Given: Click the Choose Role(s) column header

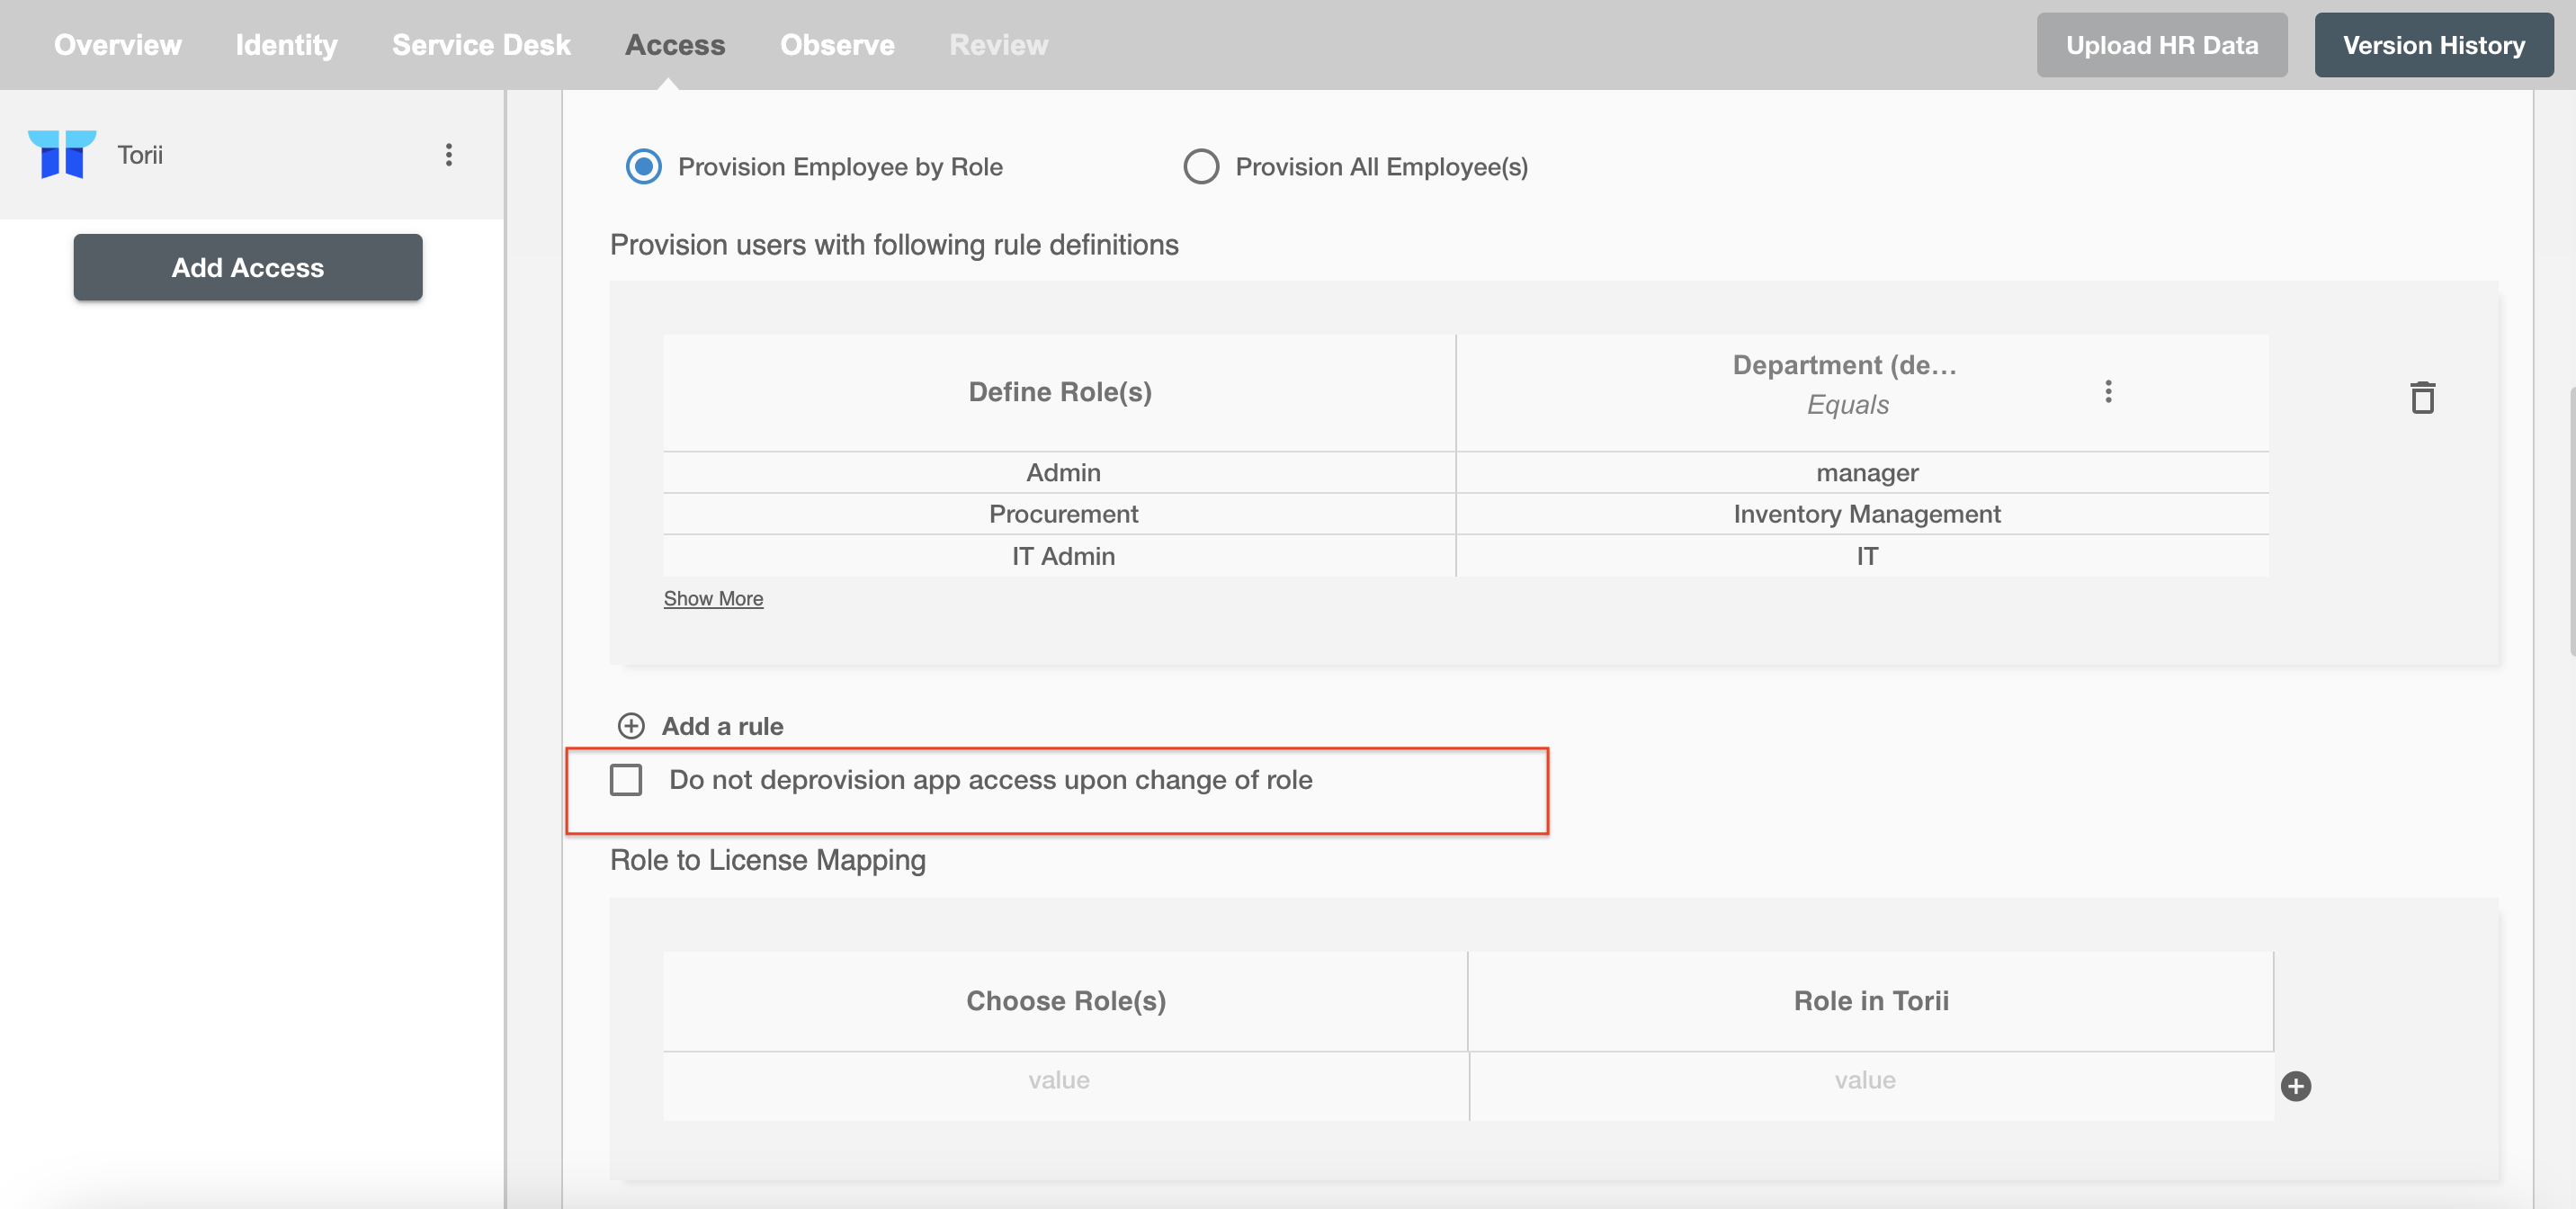Looking at the screenshot, I should click(1065, 1001).
